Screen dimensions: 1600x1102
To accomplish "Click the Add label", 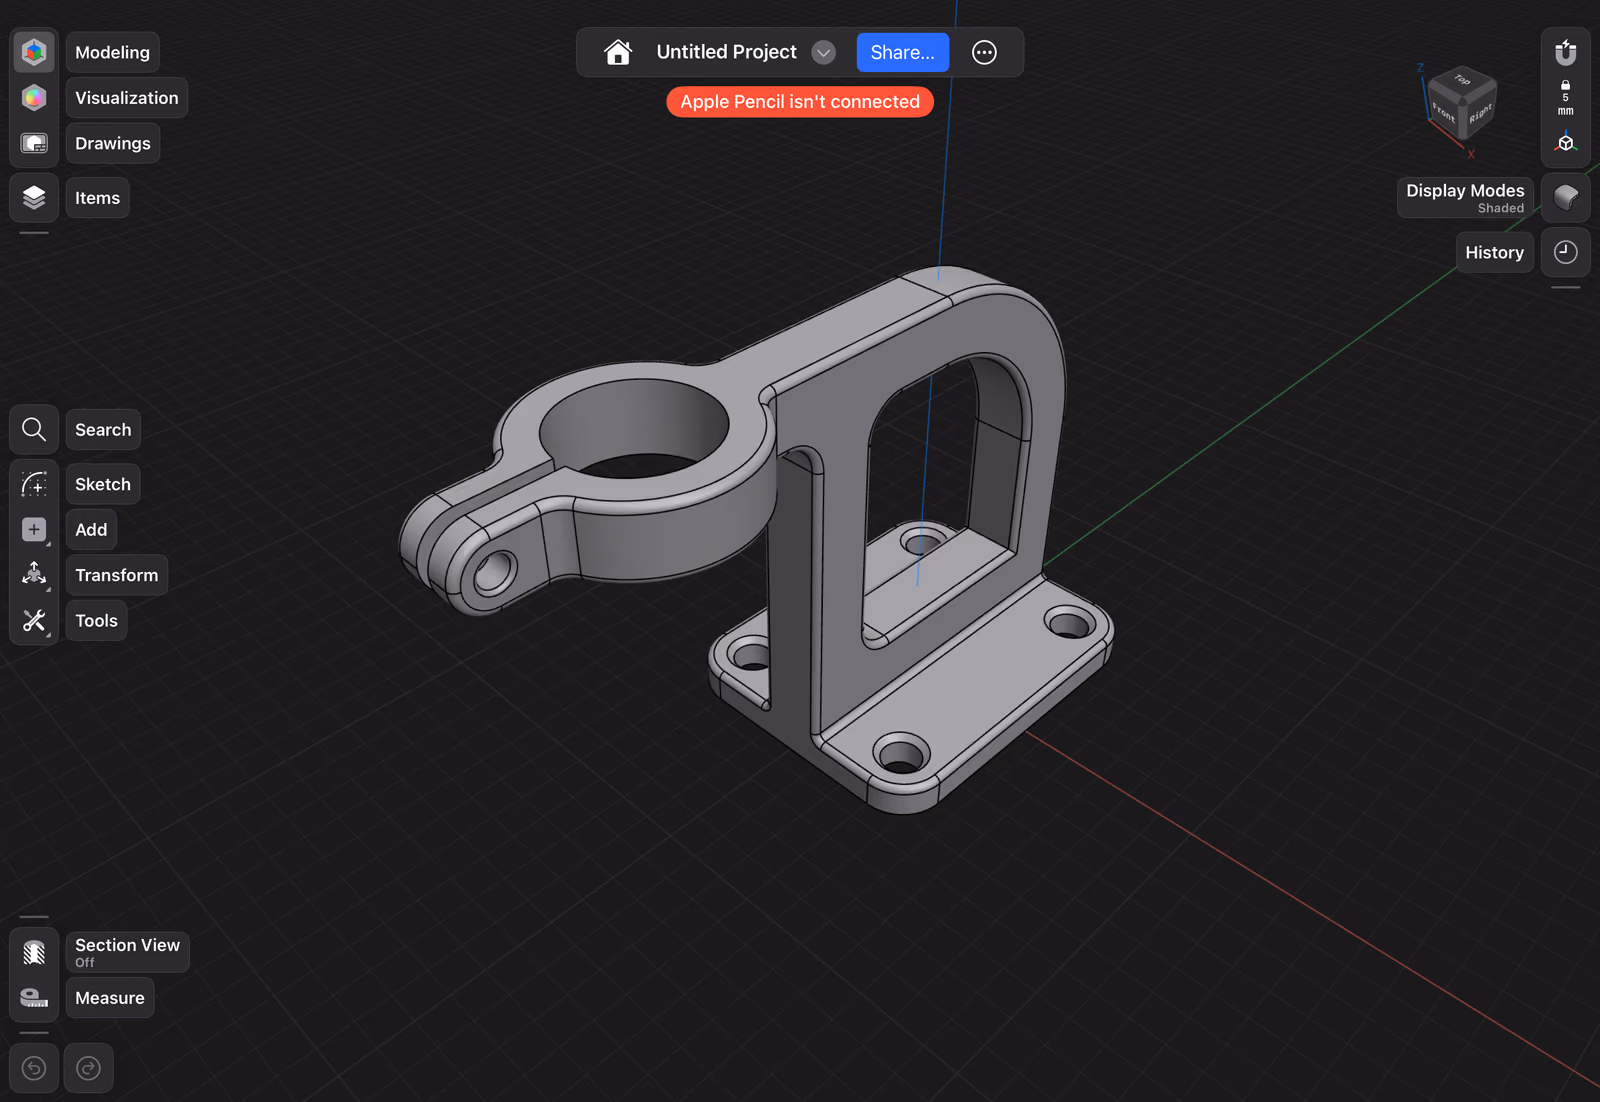I will pos(91,529).
